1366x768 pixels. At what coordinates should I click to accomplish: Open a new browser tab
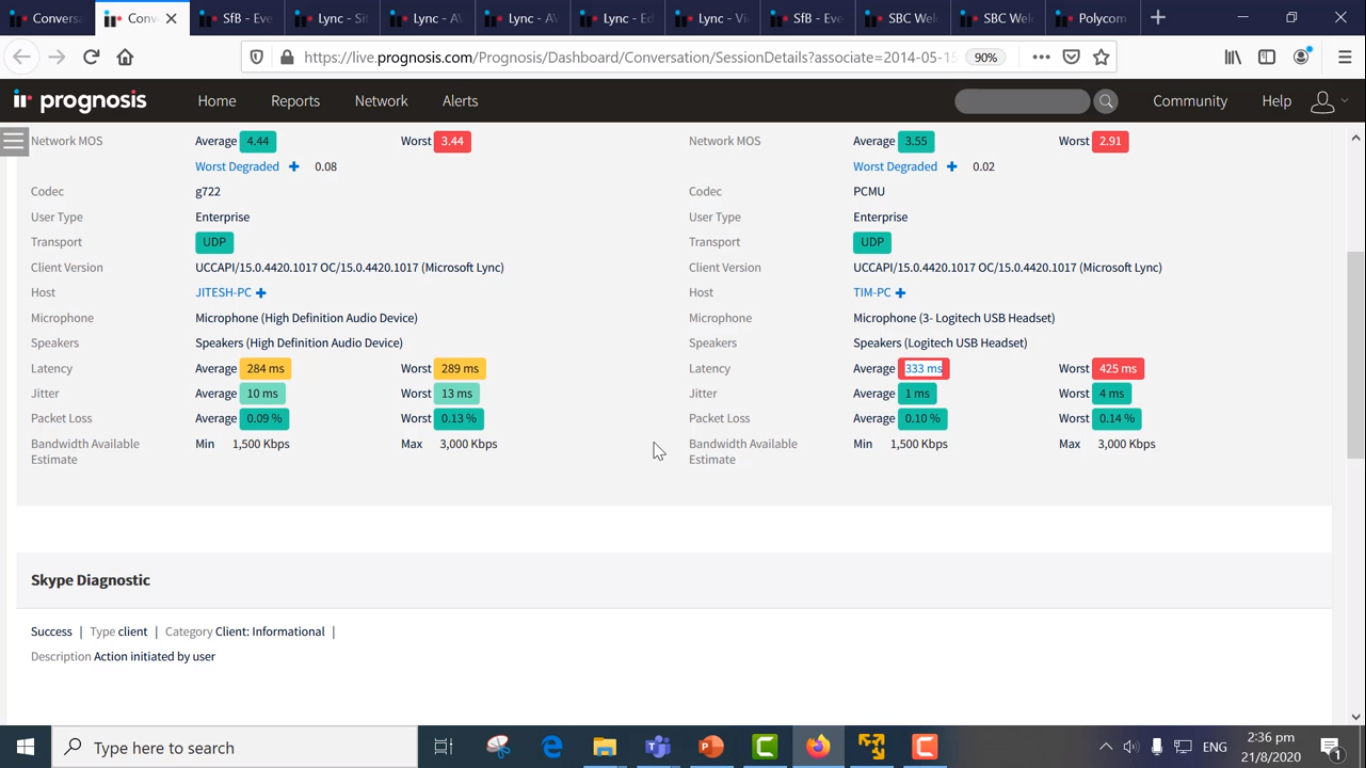(1158, 18)
